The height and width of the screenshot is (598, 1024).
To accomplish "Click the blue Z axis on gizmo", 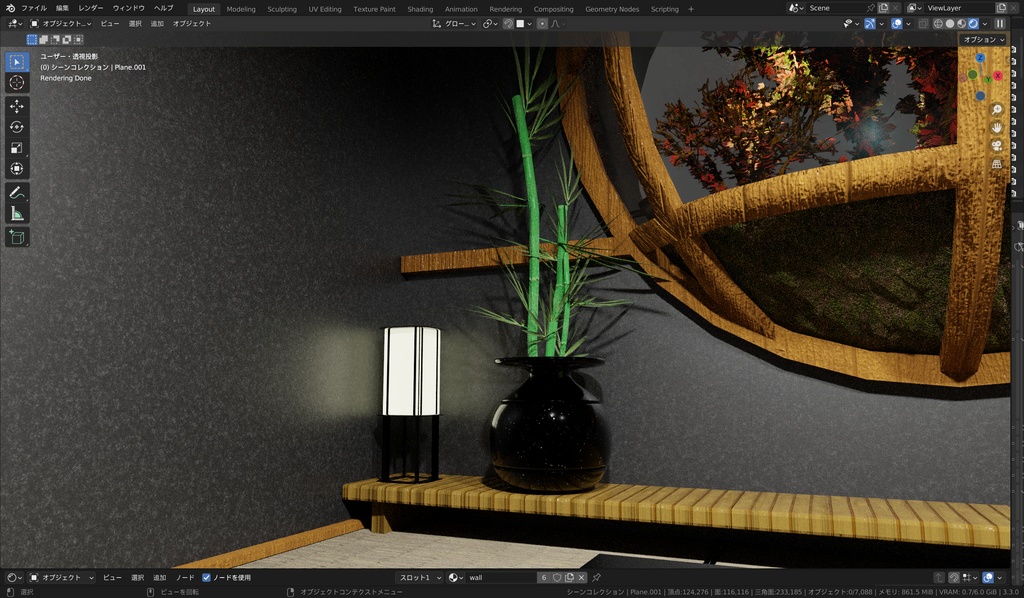I will point(980,58).
